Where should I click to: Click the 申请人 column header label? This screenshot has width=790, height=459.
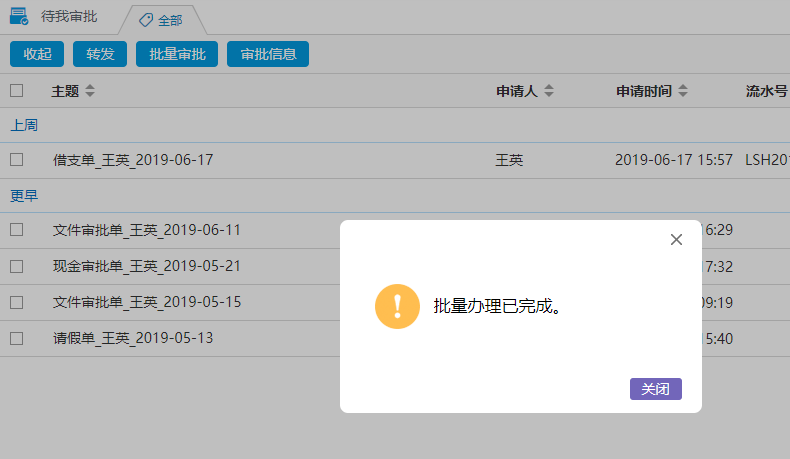[x=517, y=91]
